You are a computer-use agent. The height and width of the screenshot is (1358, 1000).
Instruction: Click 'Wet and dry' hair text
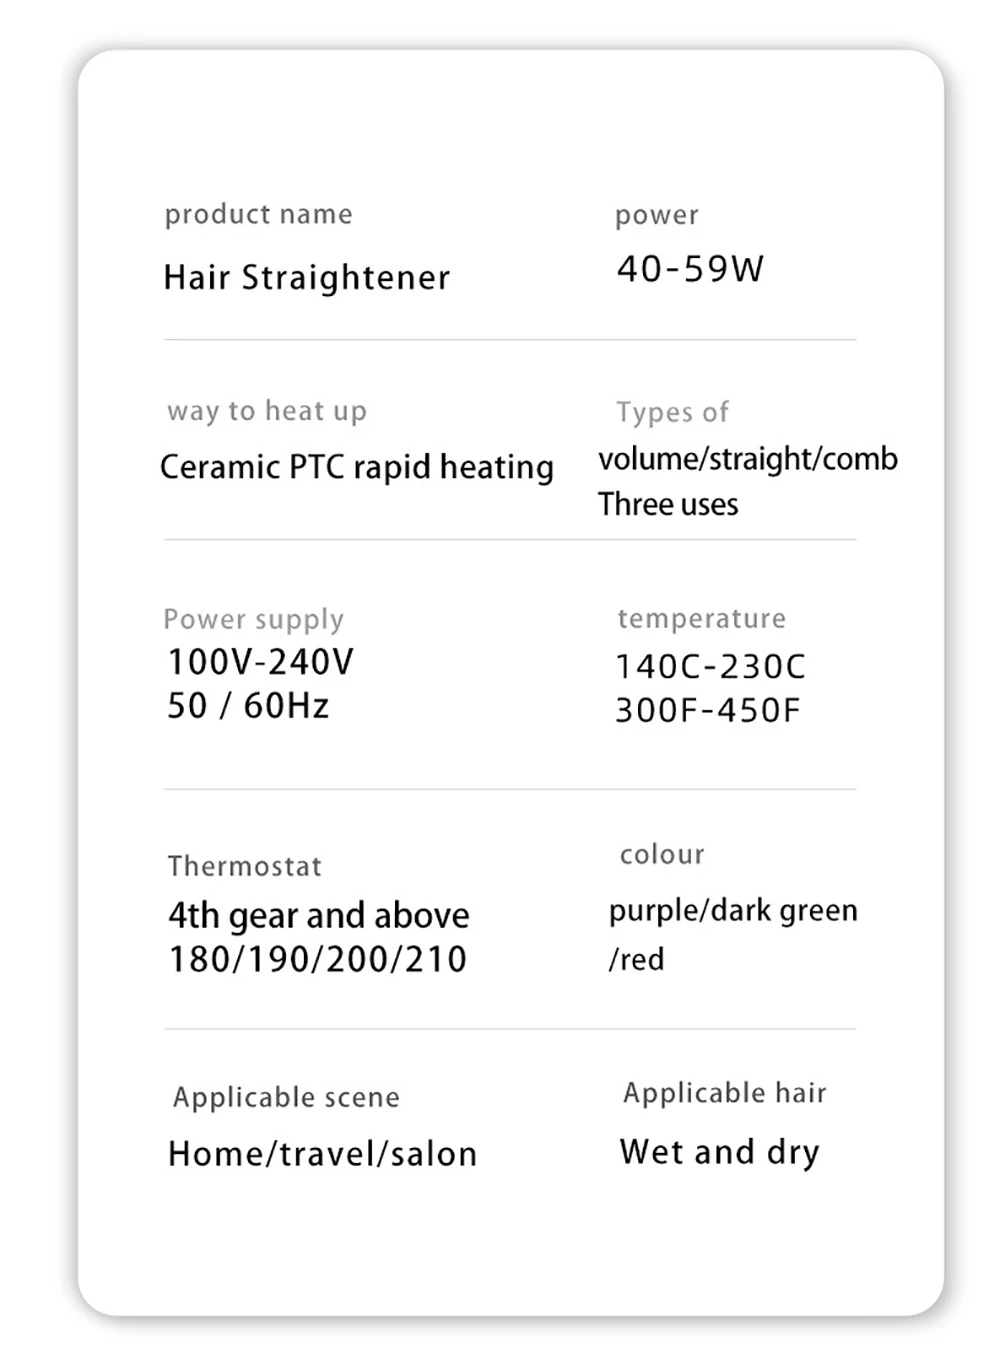pos(720,1152)
